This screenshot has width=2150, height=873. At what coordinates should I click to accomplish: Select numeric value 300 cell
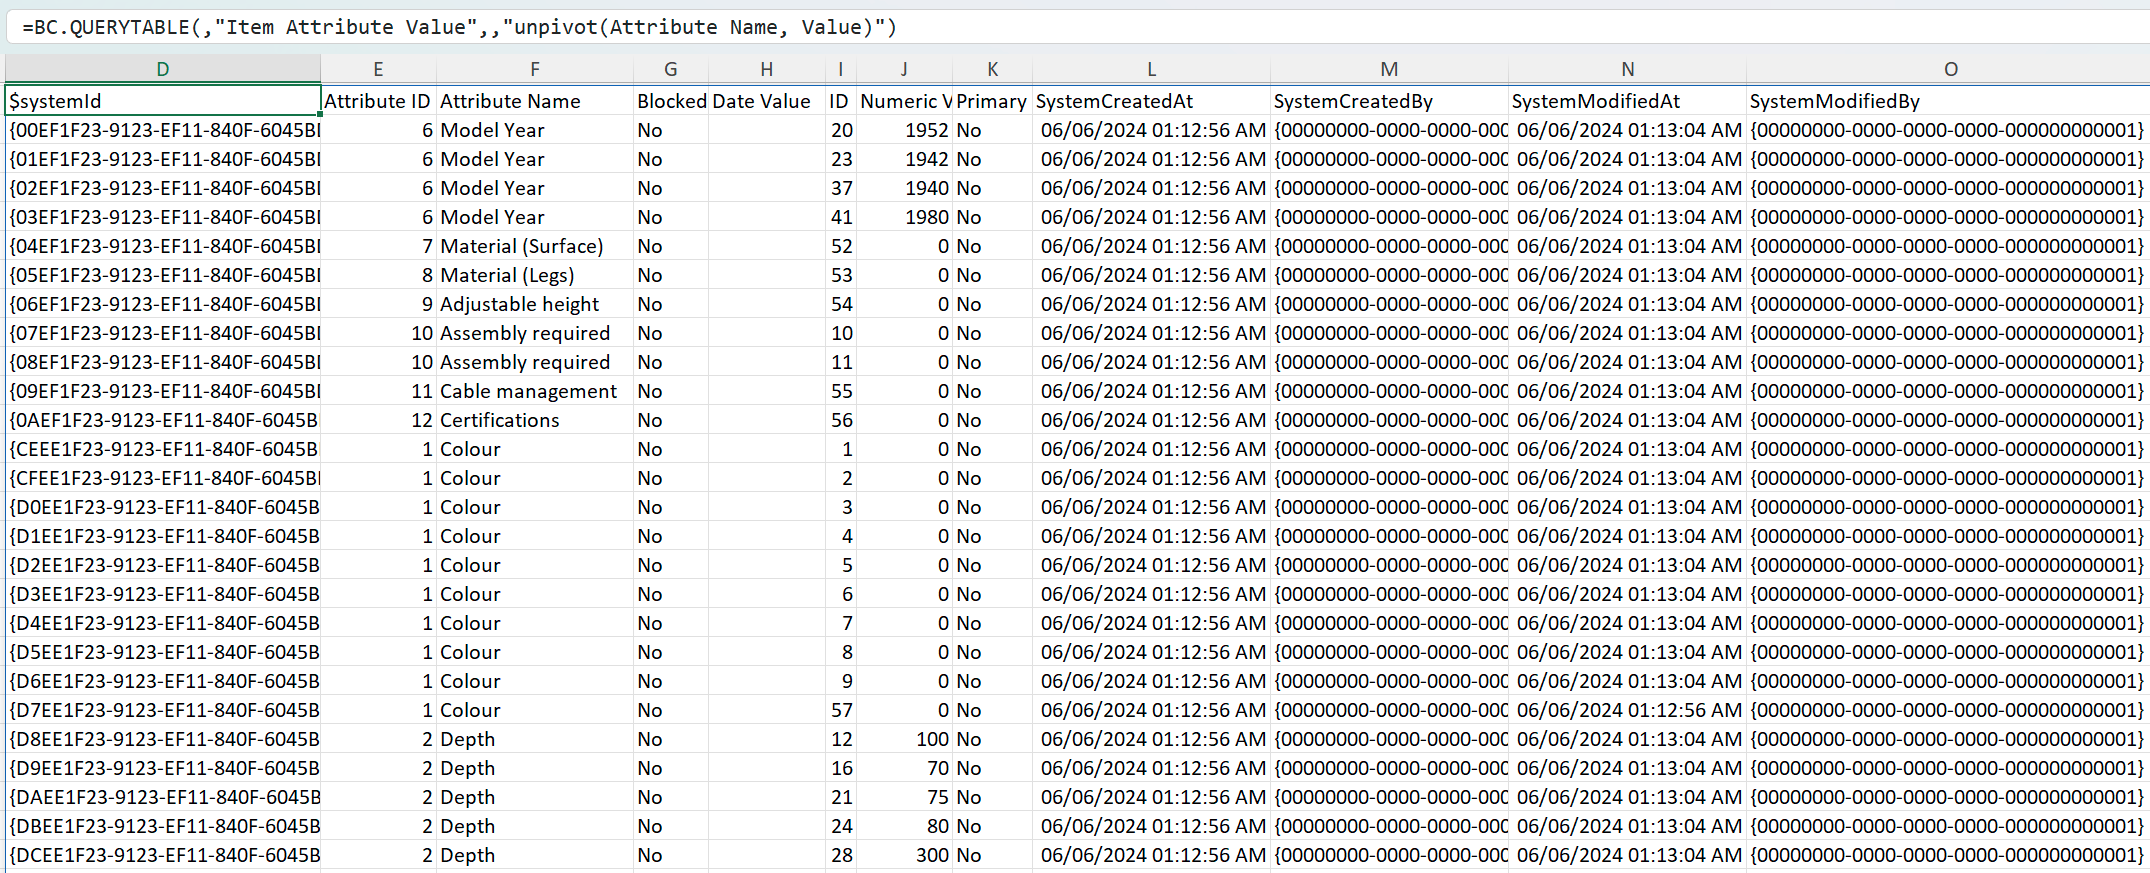coord(904,855)
